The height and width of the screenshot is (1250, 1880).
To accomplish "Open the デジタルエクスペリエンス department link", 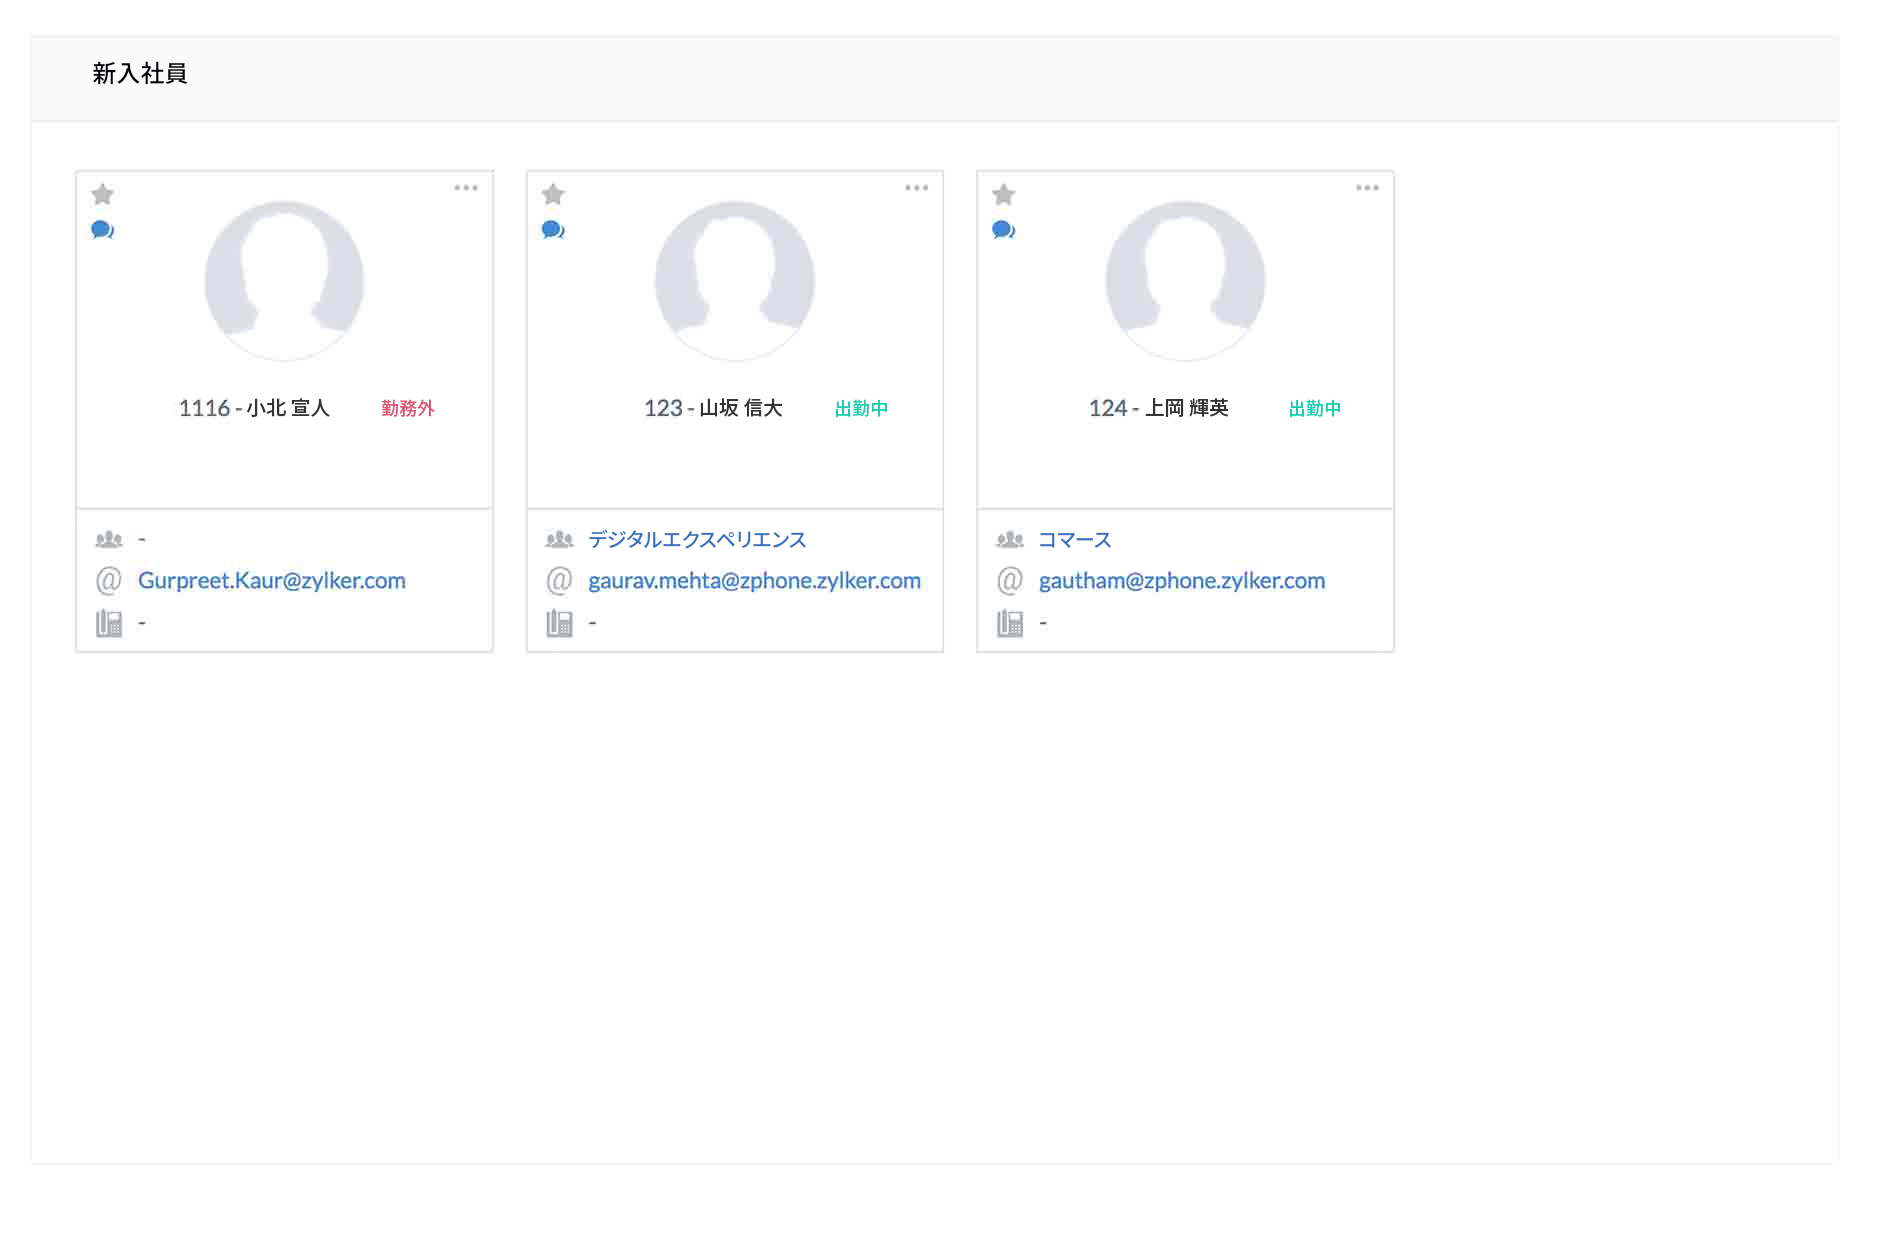I will (x=696, y=538).
